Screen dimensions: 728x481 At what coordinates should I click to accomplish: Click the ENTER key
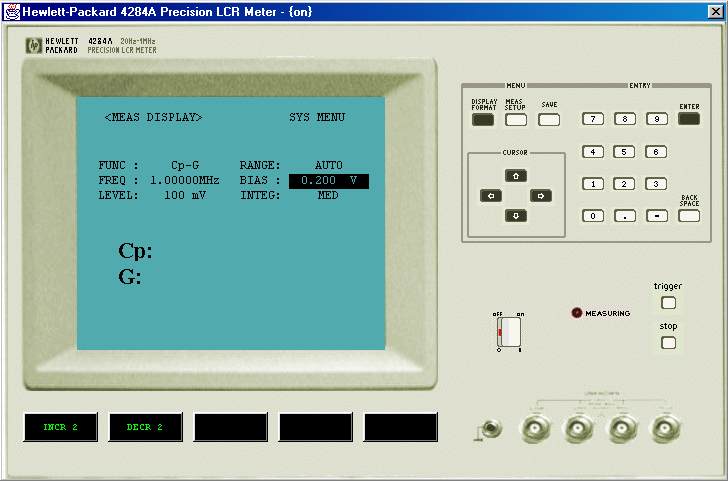pyautogui.click(x=689, y=119)
